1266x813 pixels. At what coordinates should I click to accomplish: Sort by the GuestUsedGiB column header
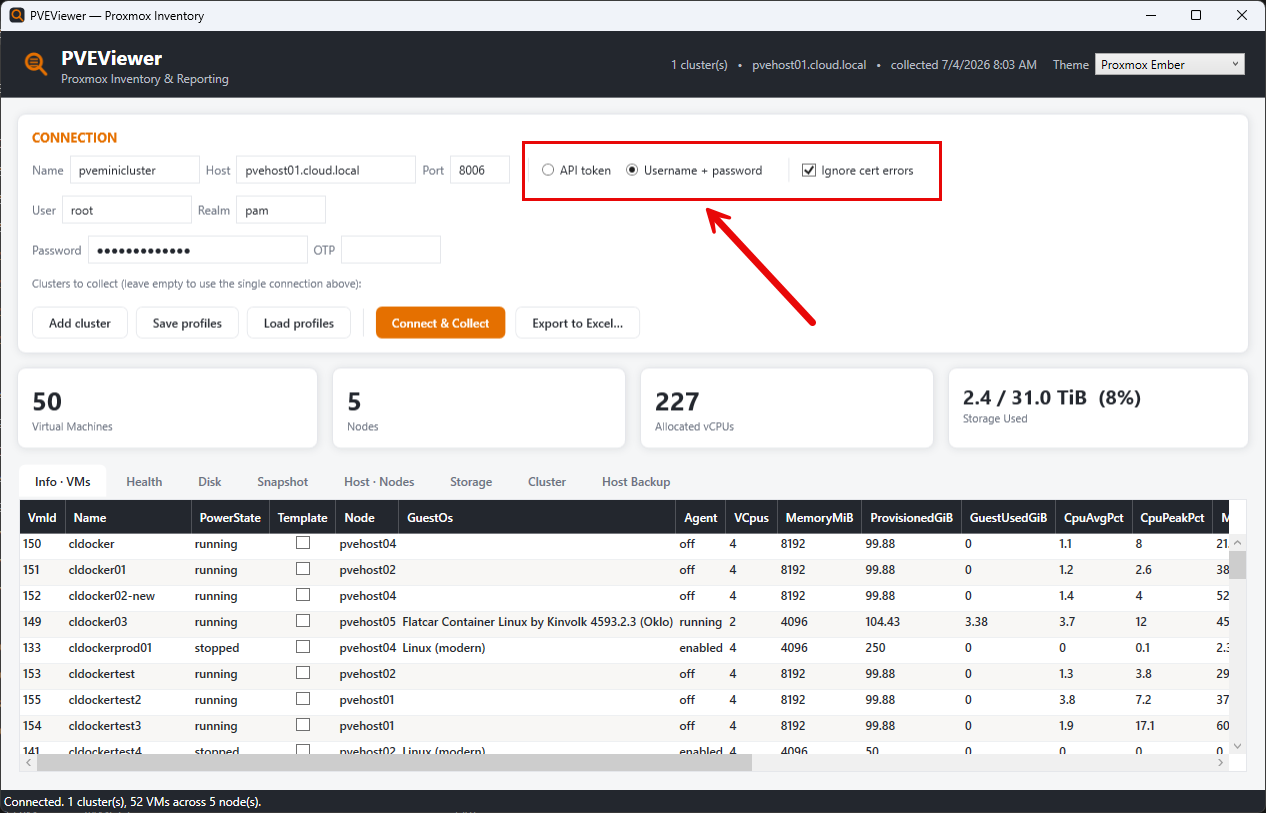tap(1008, 517)
